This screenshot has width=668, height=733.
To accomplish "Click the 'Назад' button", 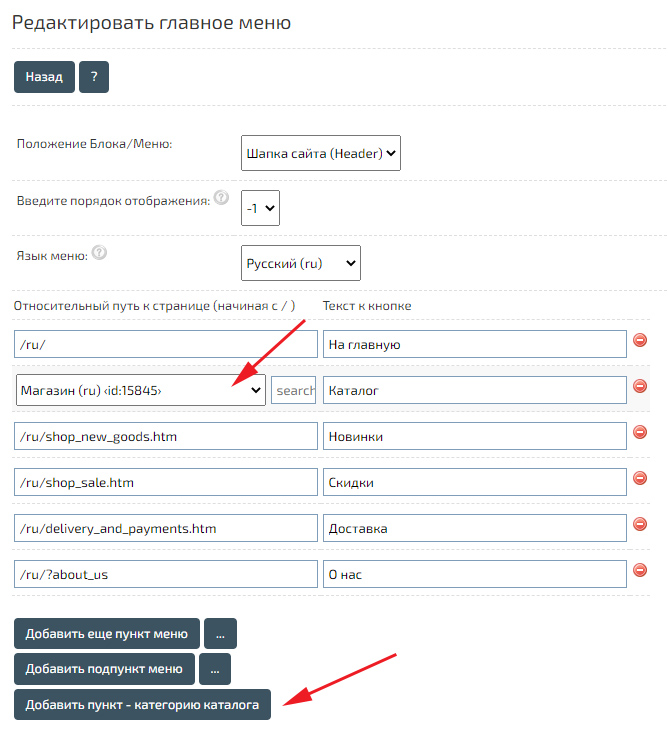I will [44, 77].
